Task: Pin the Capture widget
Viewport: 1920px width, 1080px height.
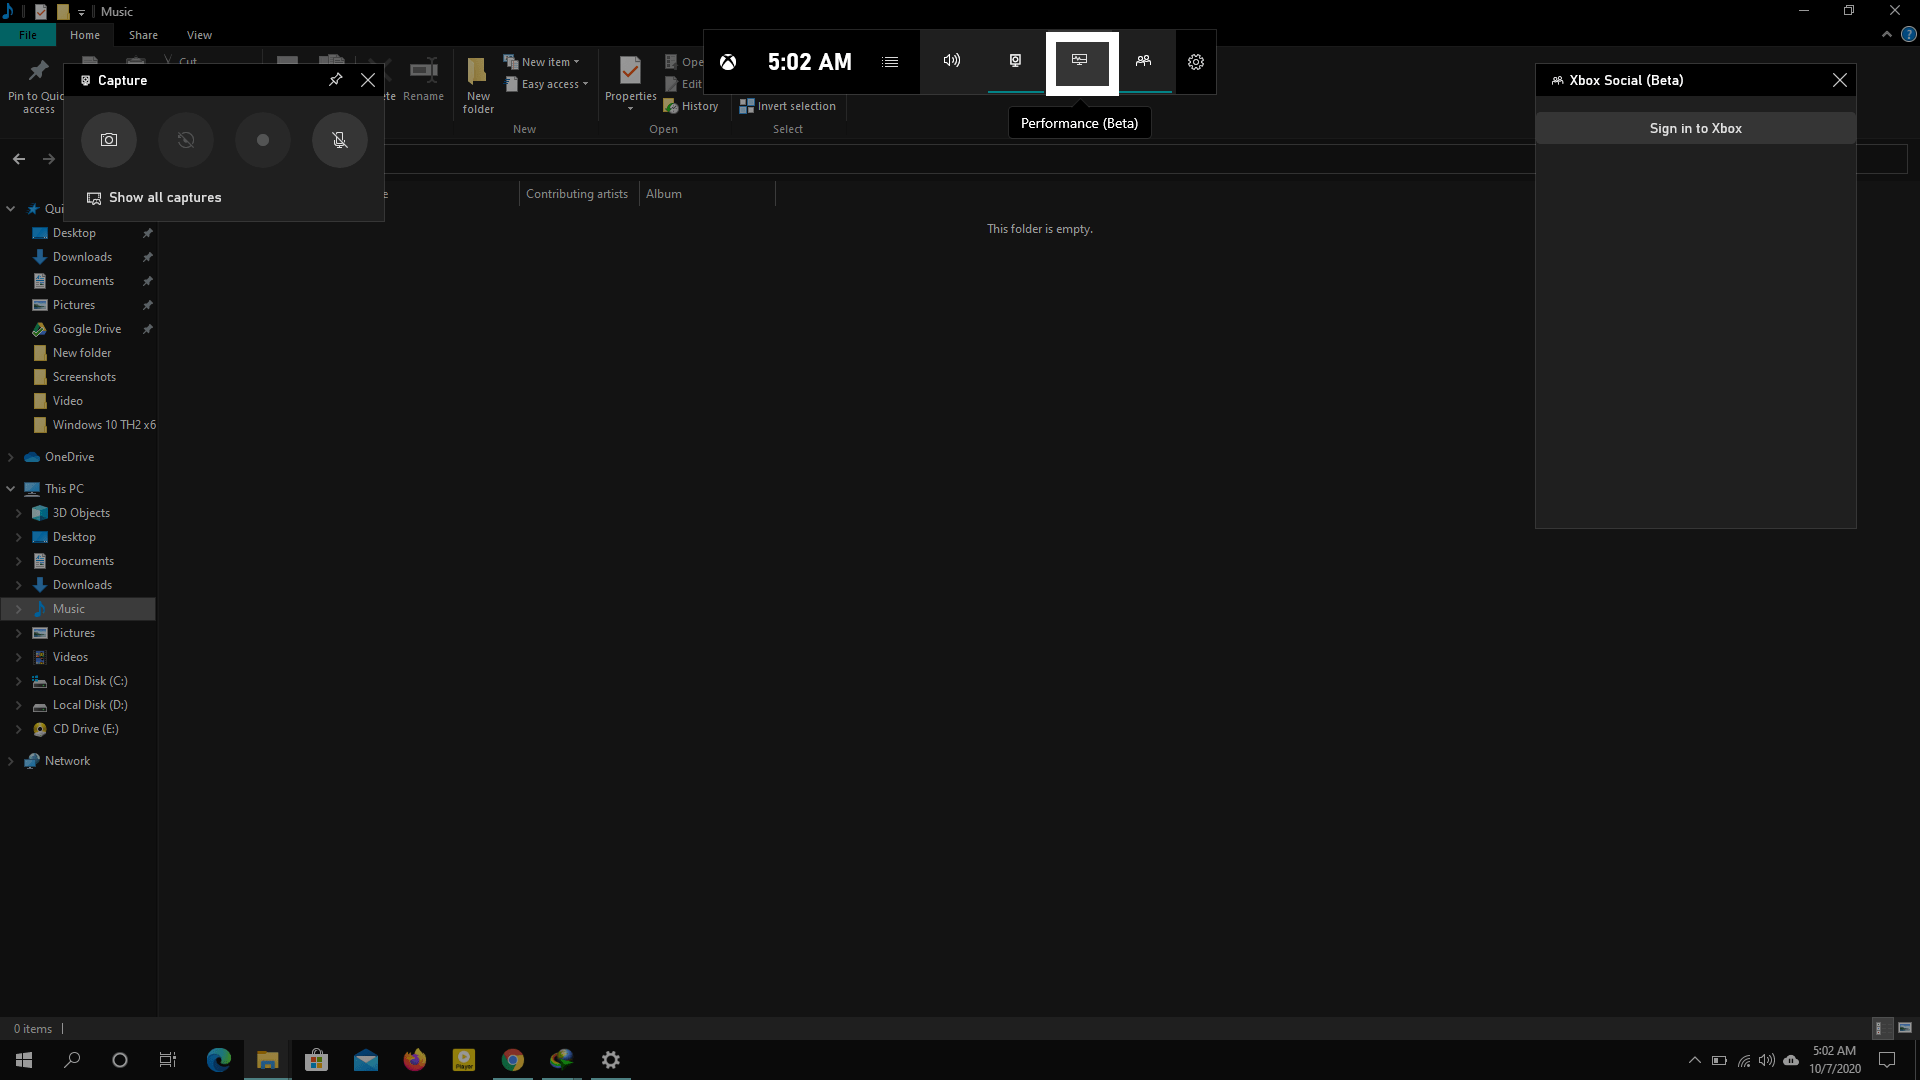Action: [x=336, y=80]
